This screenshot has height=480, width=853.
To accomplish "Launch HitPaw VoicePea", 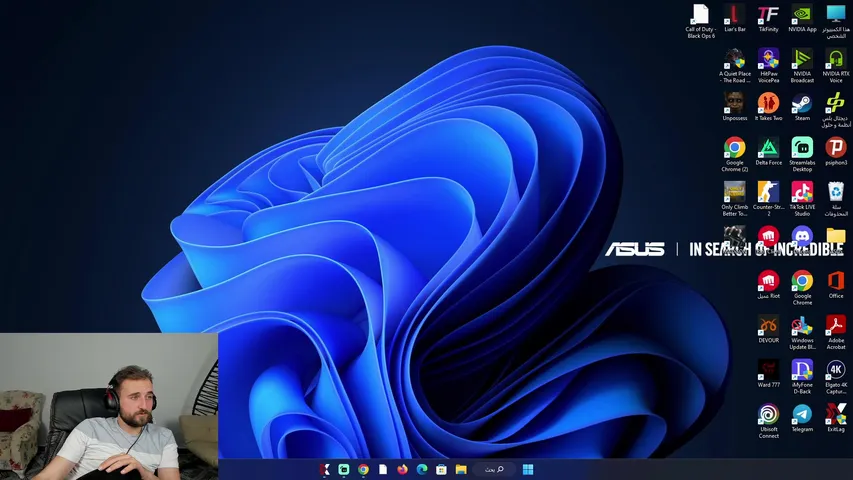I will pos(768,65).
